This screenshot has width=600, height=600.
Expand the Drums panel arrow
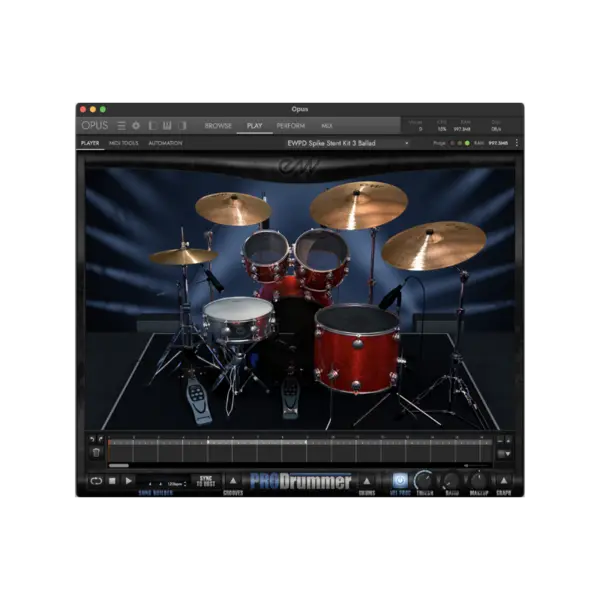tap(367, 481)
